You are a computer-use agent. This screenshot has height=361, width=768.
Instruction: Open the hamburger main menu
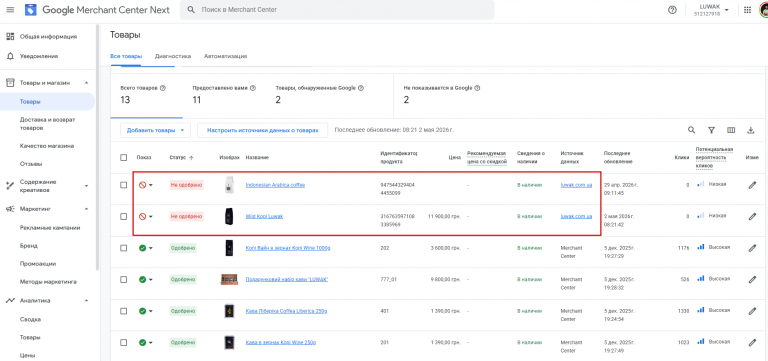coord(10,10)
